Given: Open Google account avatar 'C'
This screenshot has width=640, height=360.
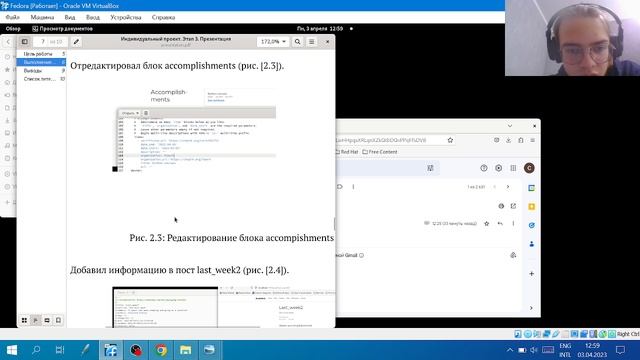Looking at the screenshot, I should [x=529, y=168].
